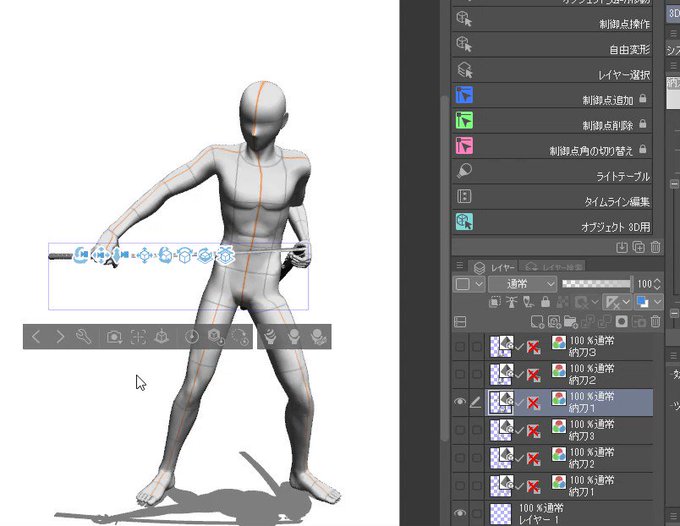Toggle set as reference layer lighthouse icon
This screenshot has height=526, width=680.
click(x=512, y=302)
